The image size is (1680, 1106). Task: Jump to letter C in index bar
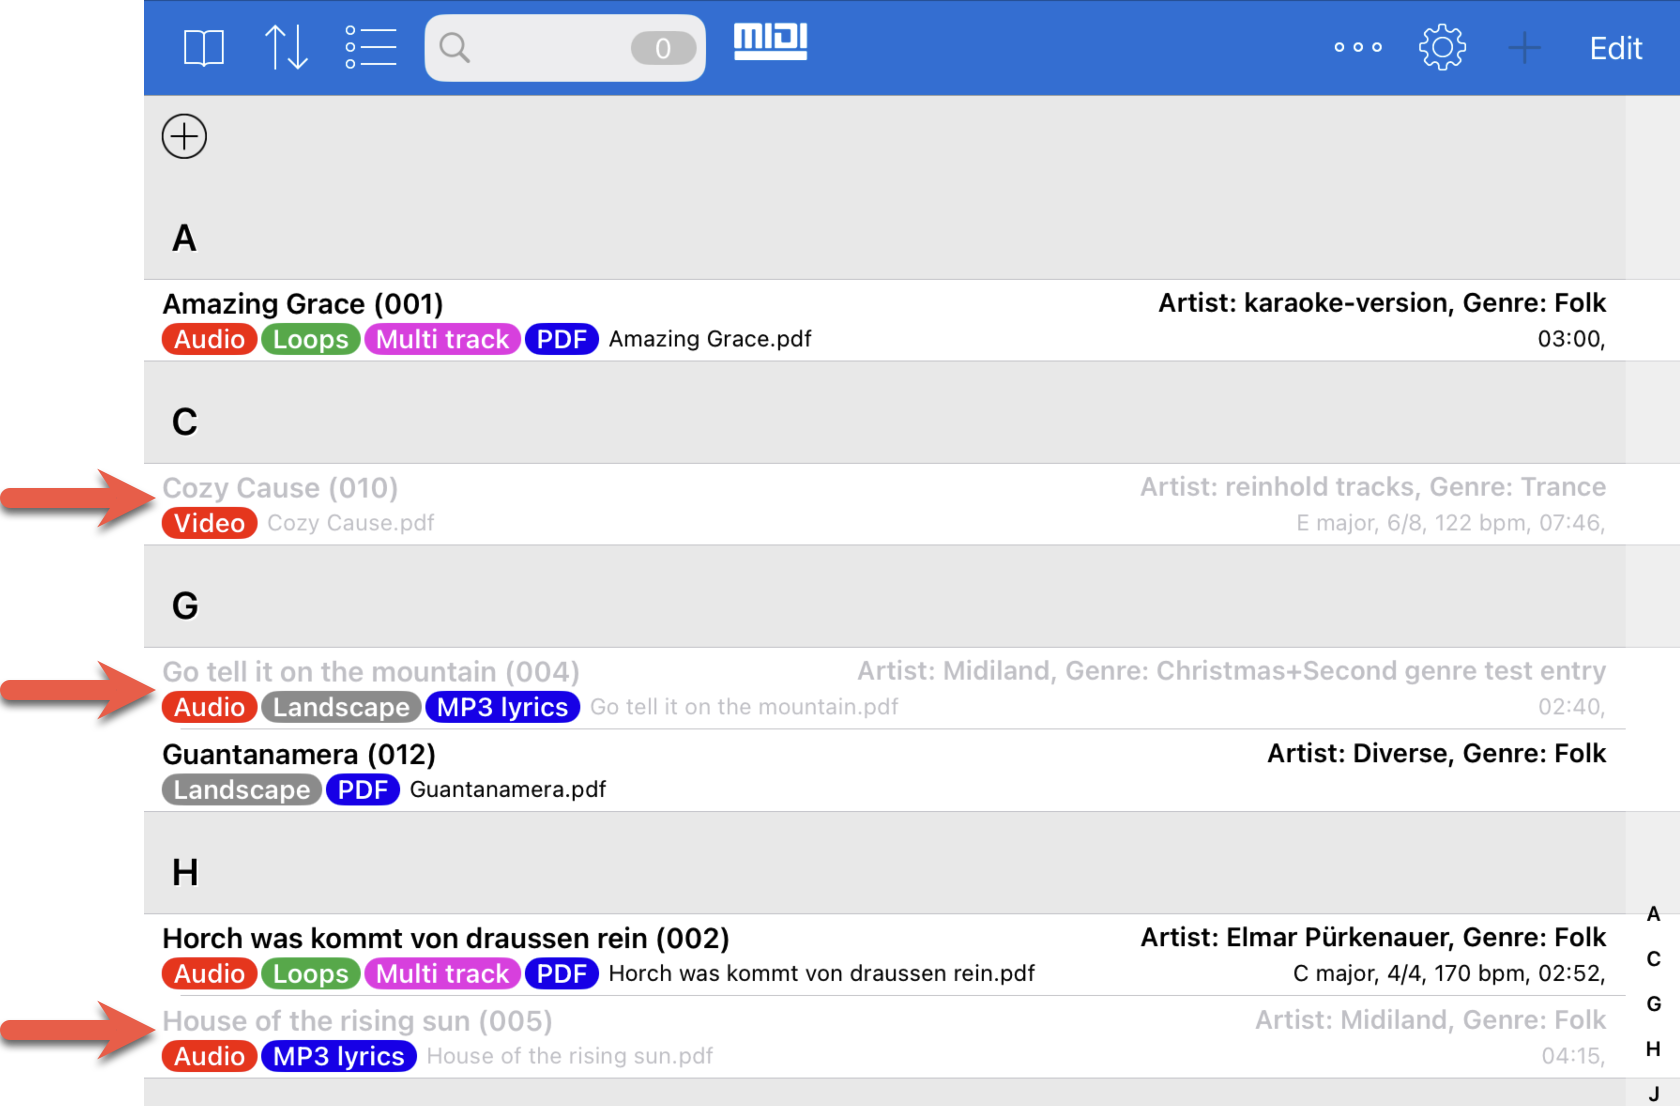coord(1654,959)
